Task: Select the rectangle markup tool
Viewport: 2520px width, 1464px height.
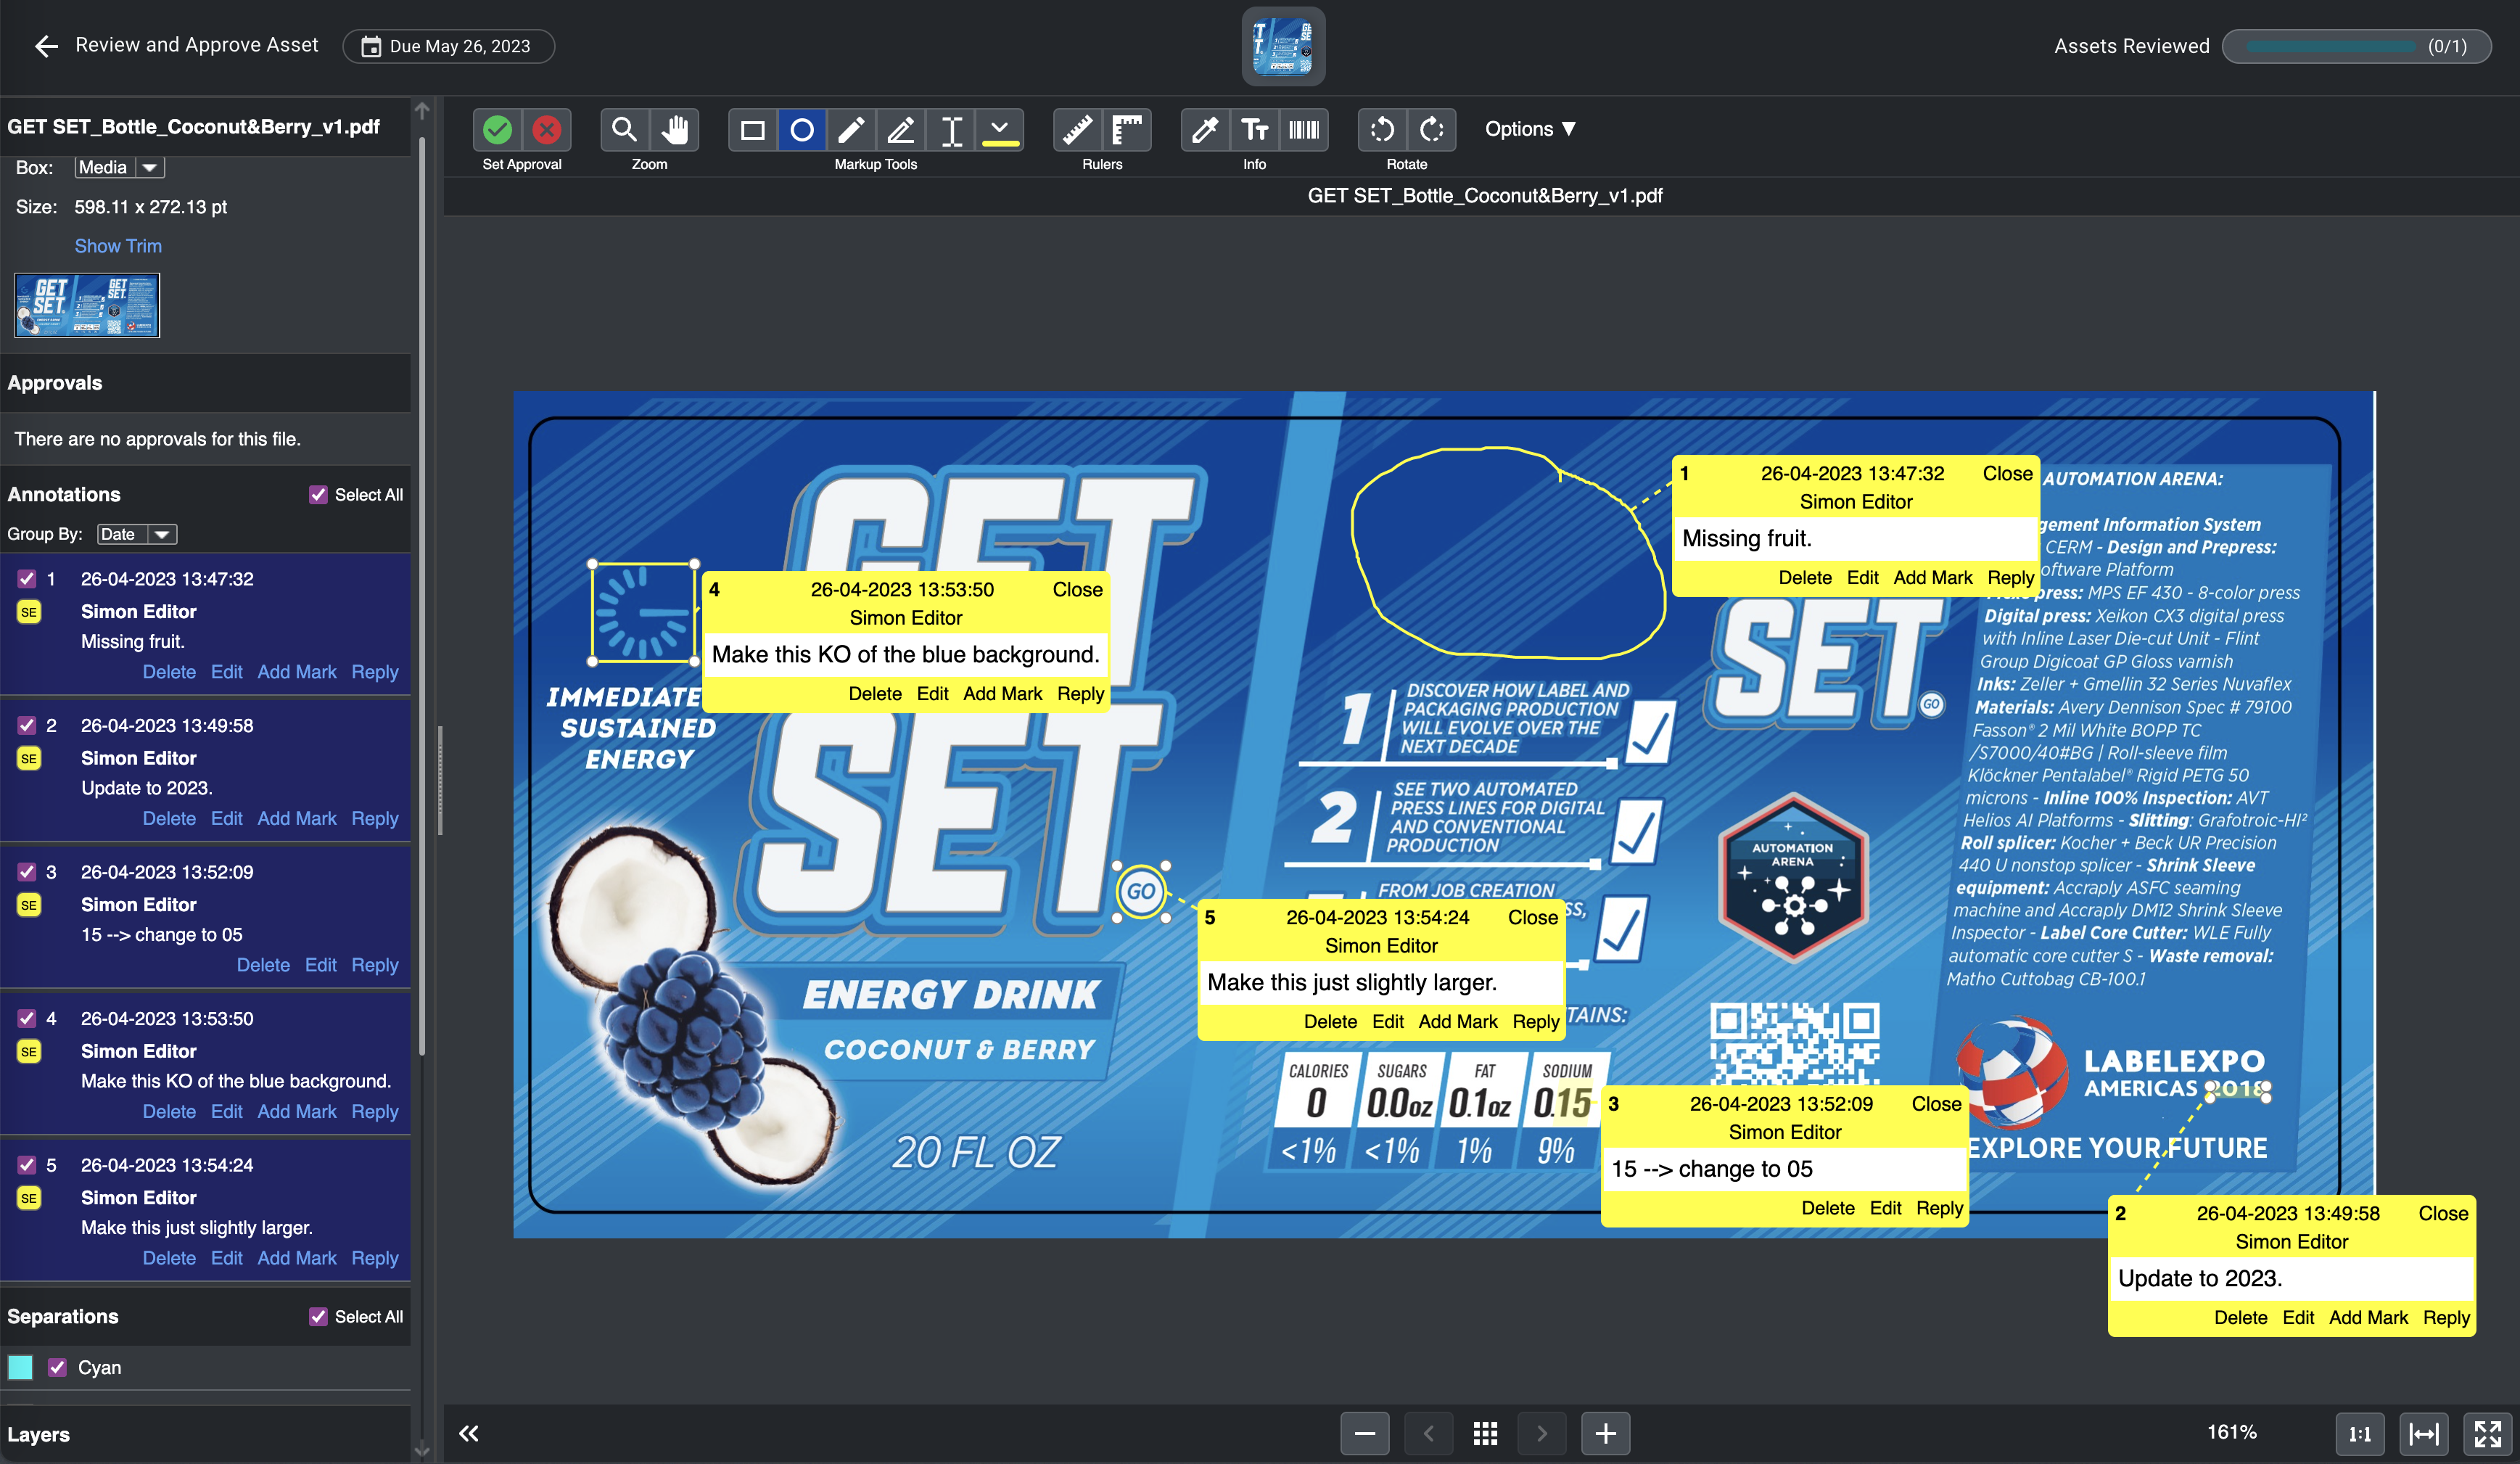Action: point(753,129)
